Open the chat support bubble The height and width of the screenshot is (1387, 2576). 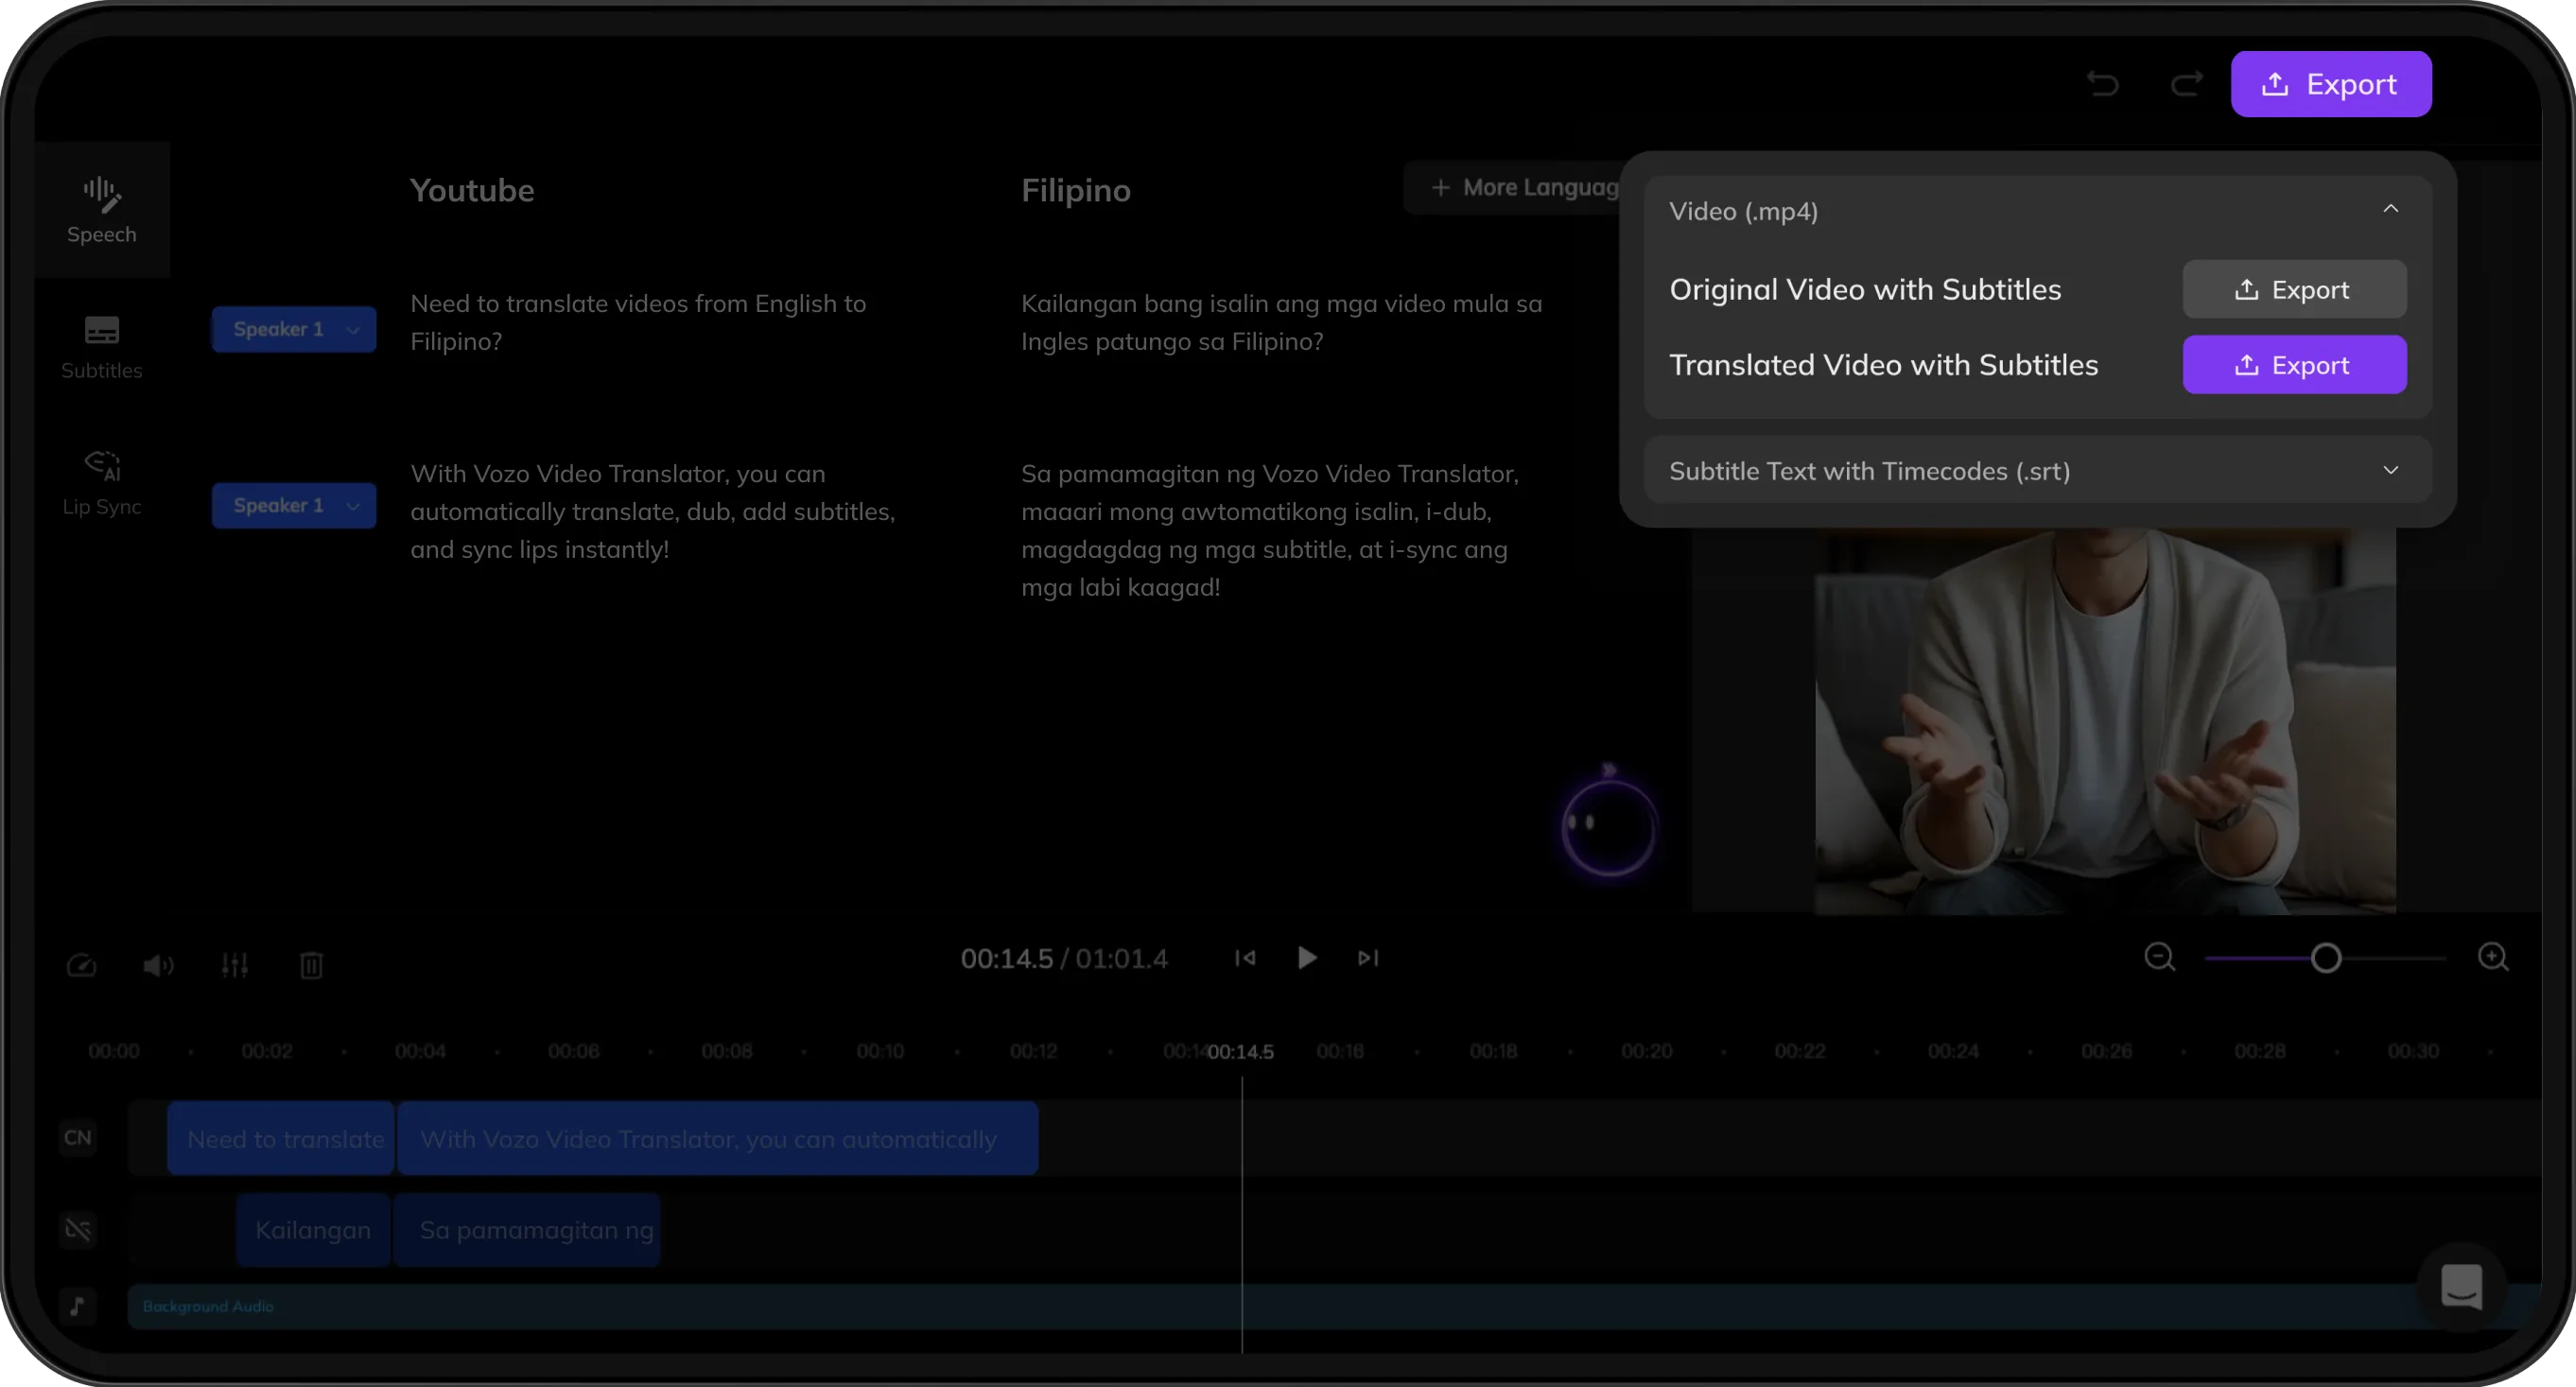pos(2461,1287)
